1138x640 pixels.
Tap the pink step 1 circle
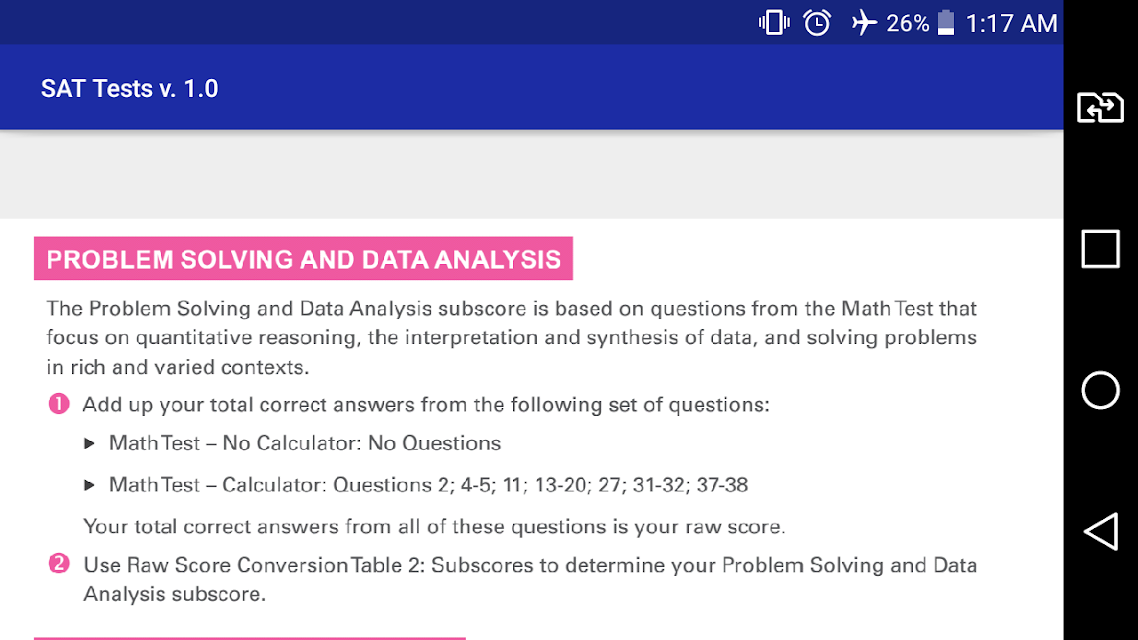point(59,403)
